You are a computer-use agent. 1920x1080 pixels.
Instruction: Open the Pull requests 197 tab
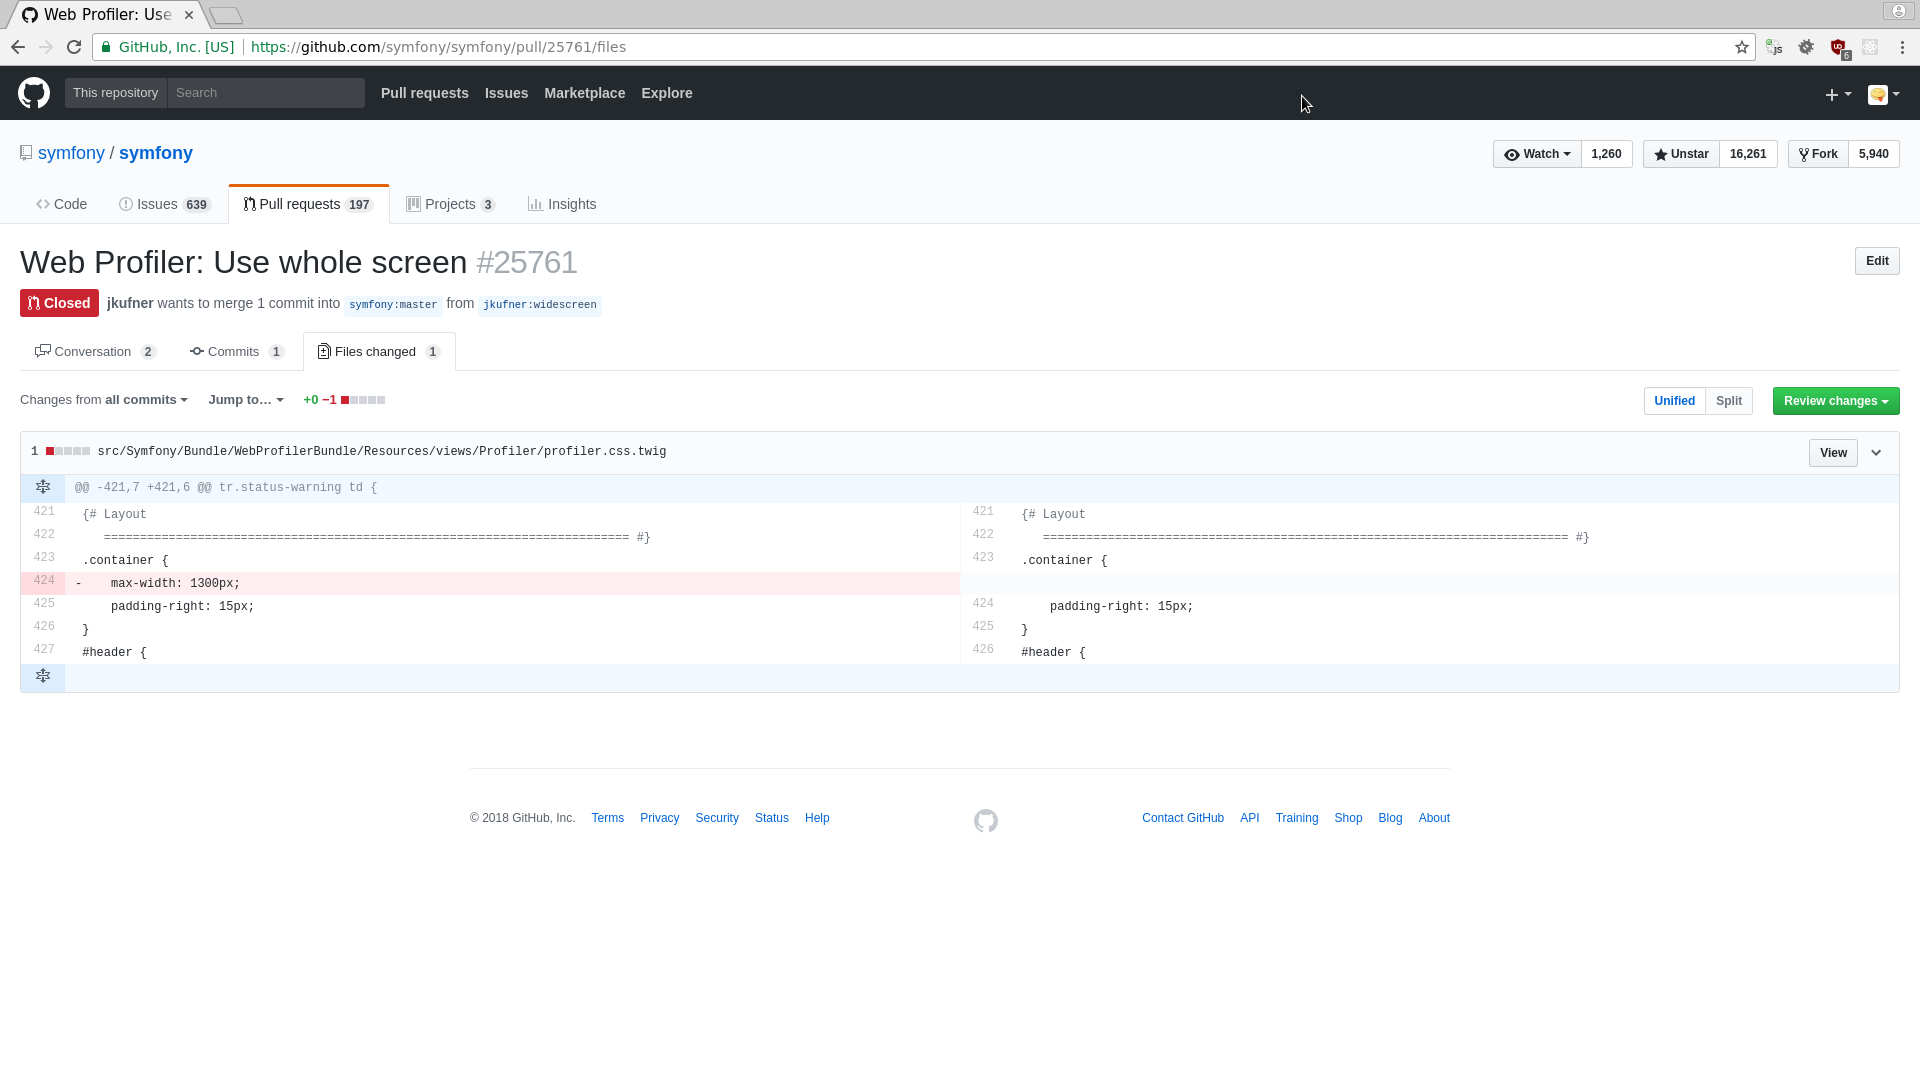[309, 204]
